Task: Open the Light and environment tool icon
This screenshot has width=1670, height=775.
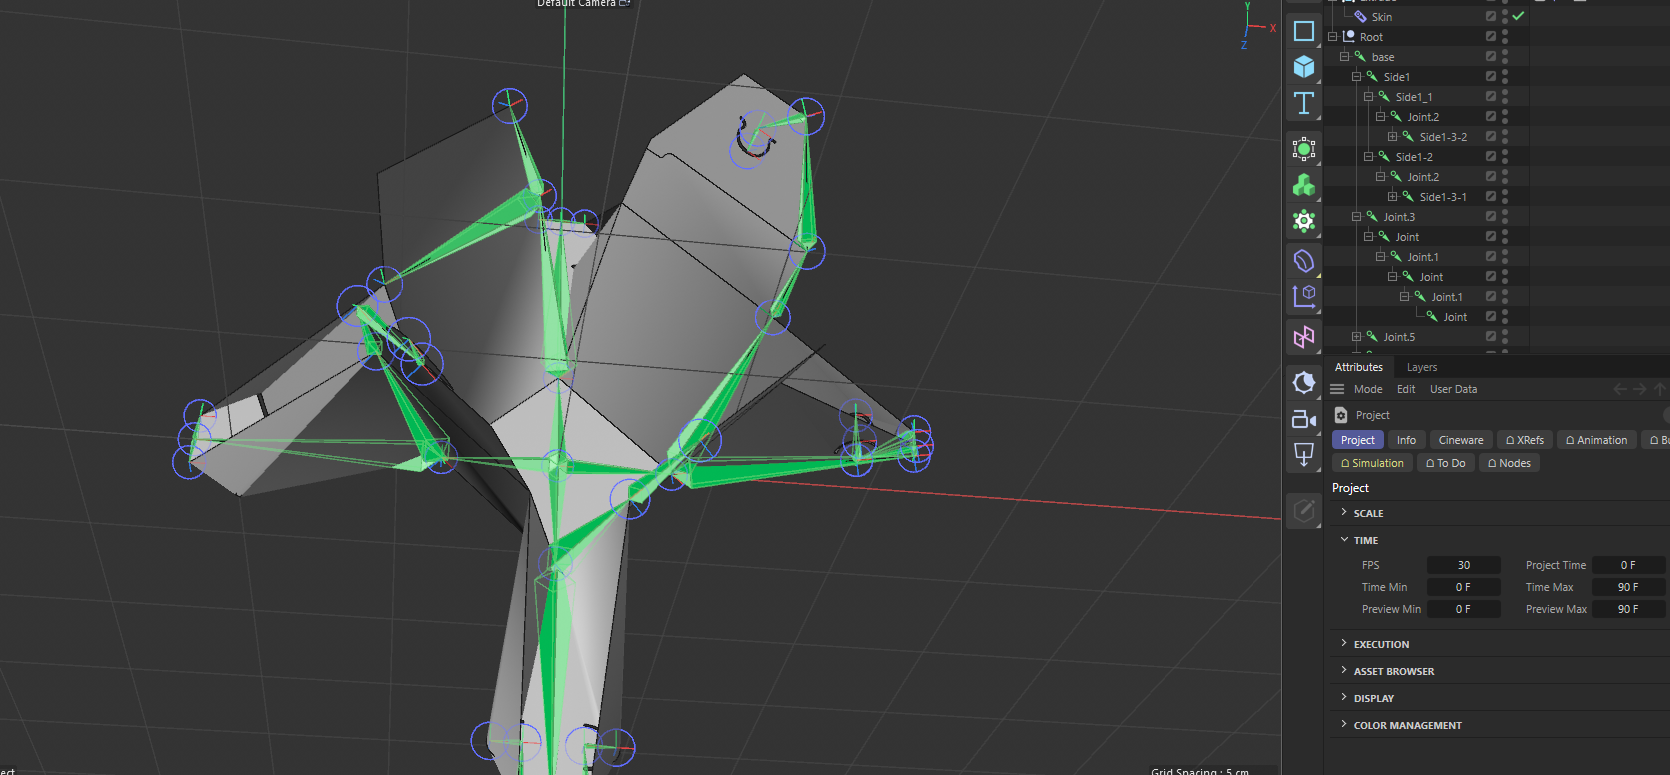Action: click(x=1304, y=383)
